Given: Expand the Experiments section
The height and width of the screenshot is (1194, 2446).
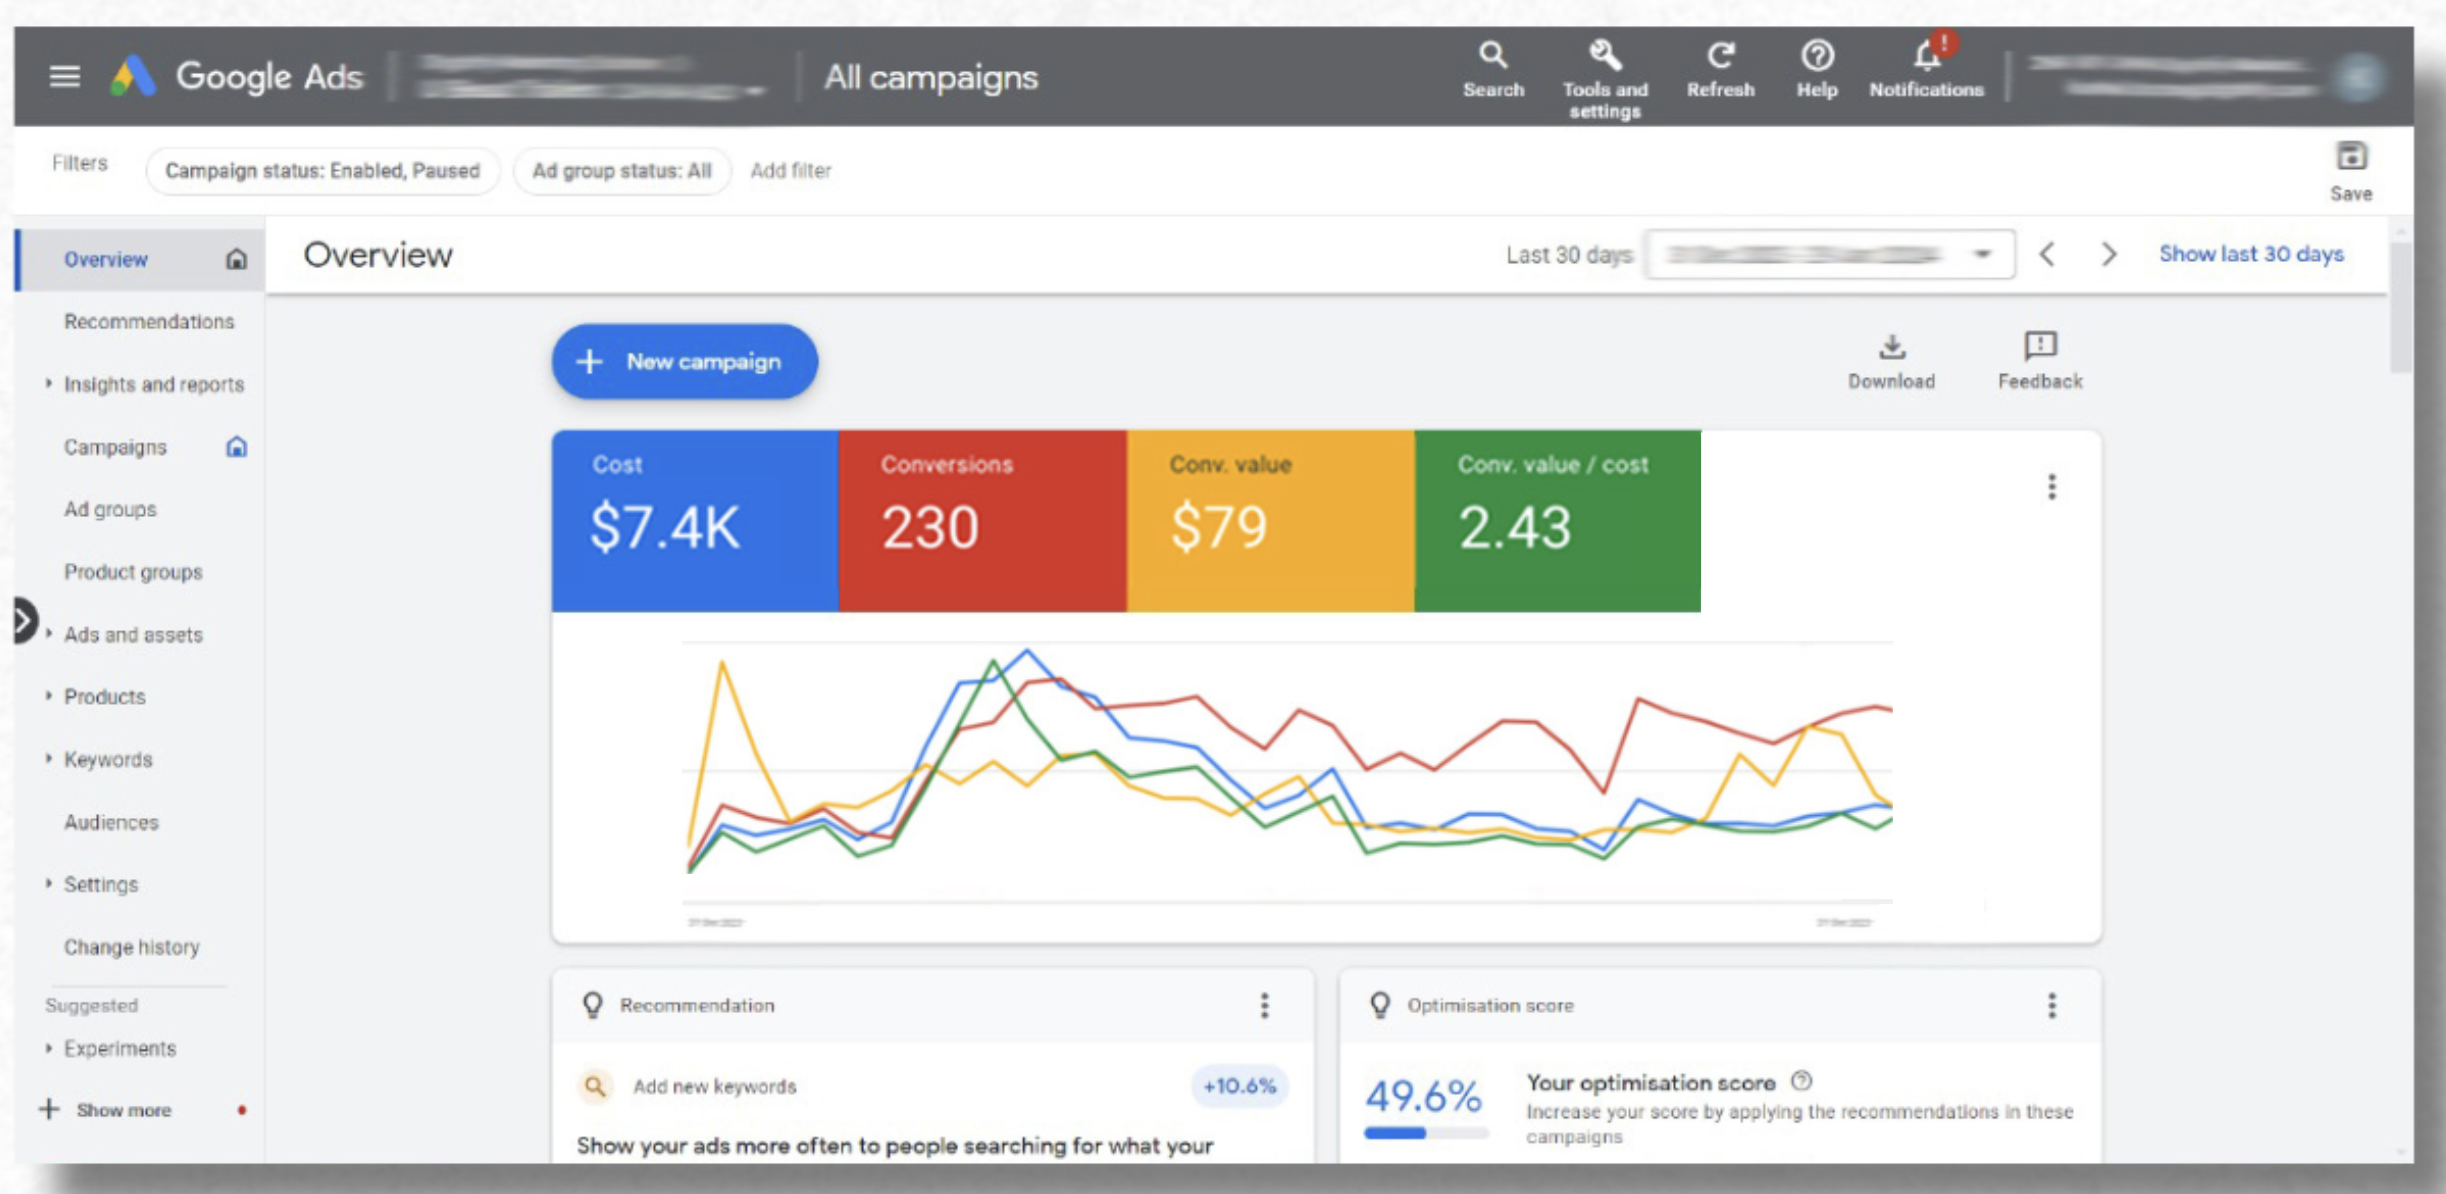Looking at the screenshot, I should [x=49, y=1047].
